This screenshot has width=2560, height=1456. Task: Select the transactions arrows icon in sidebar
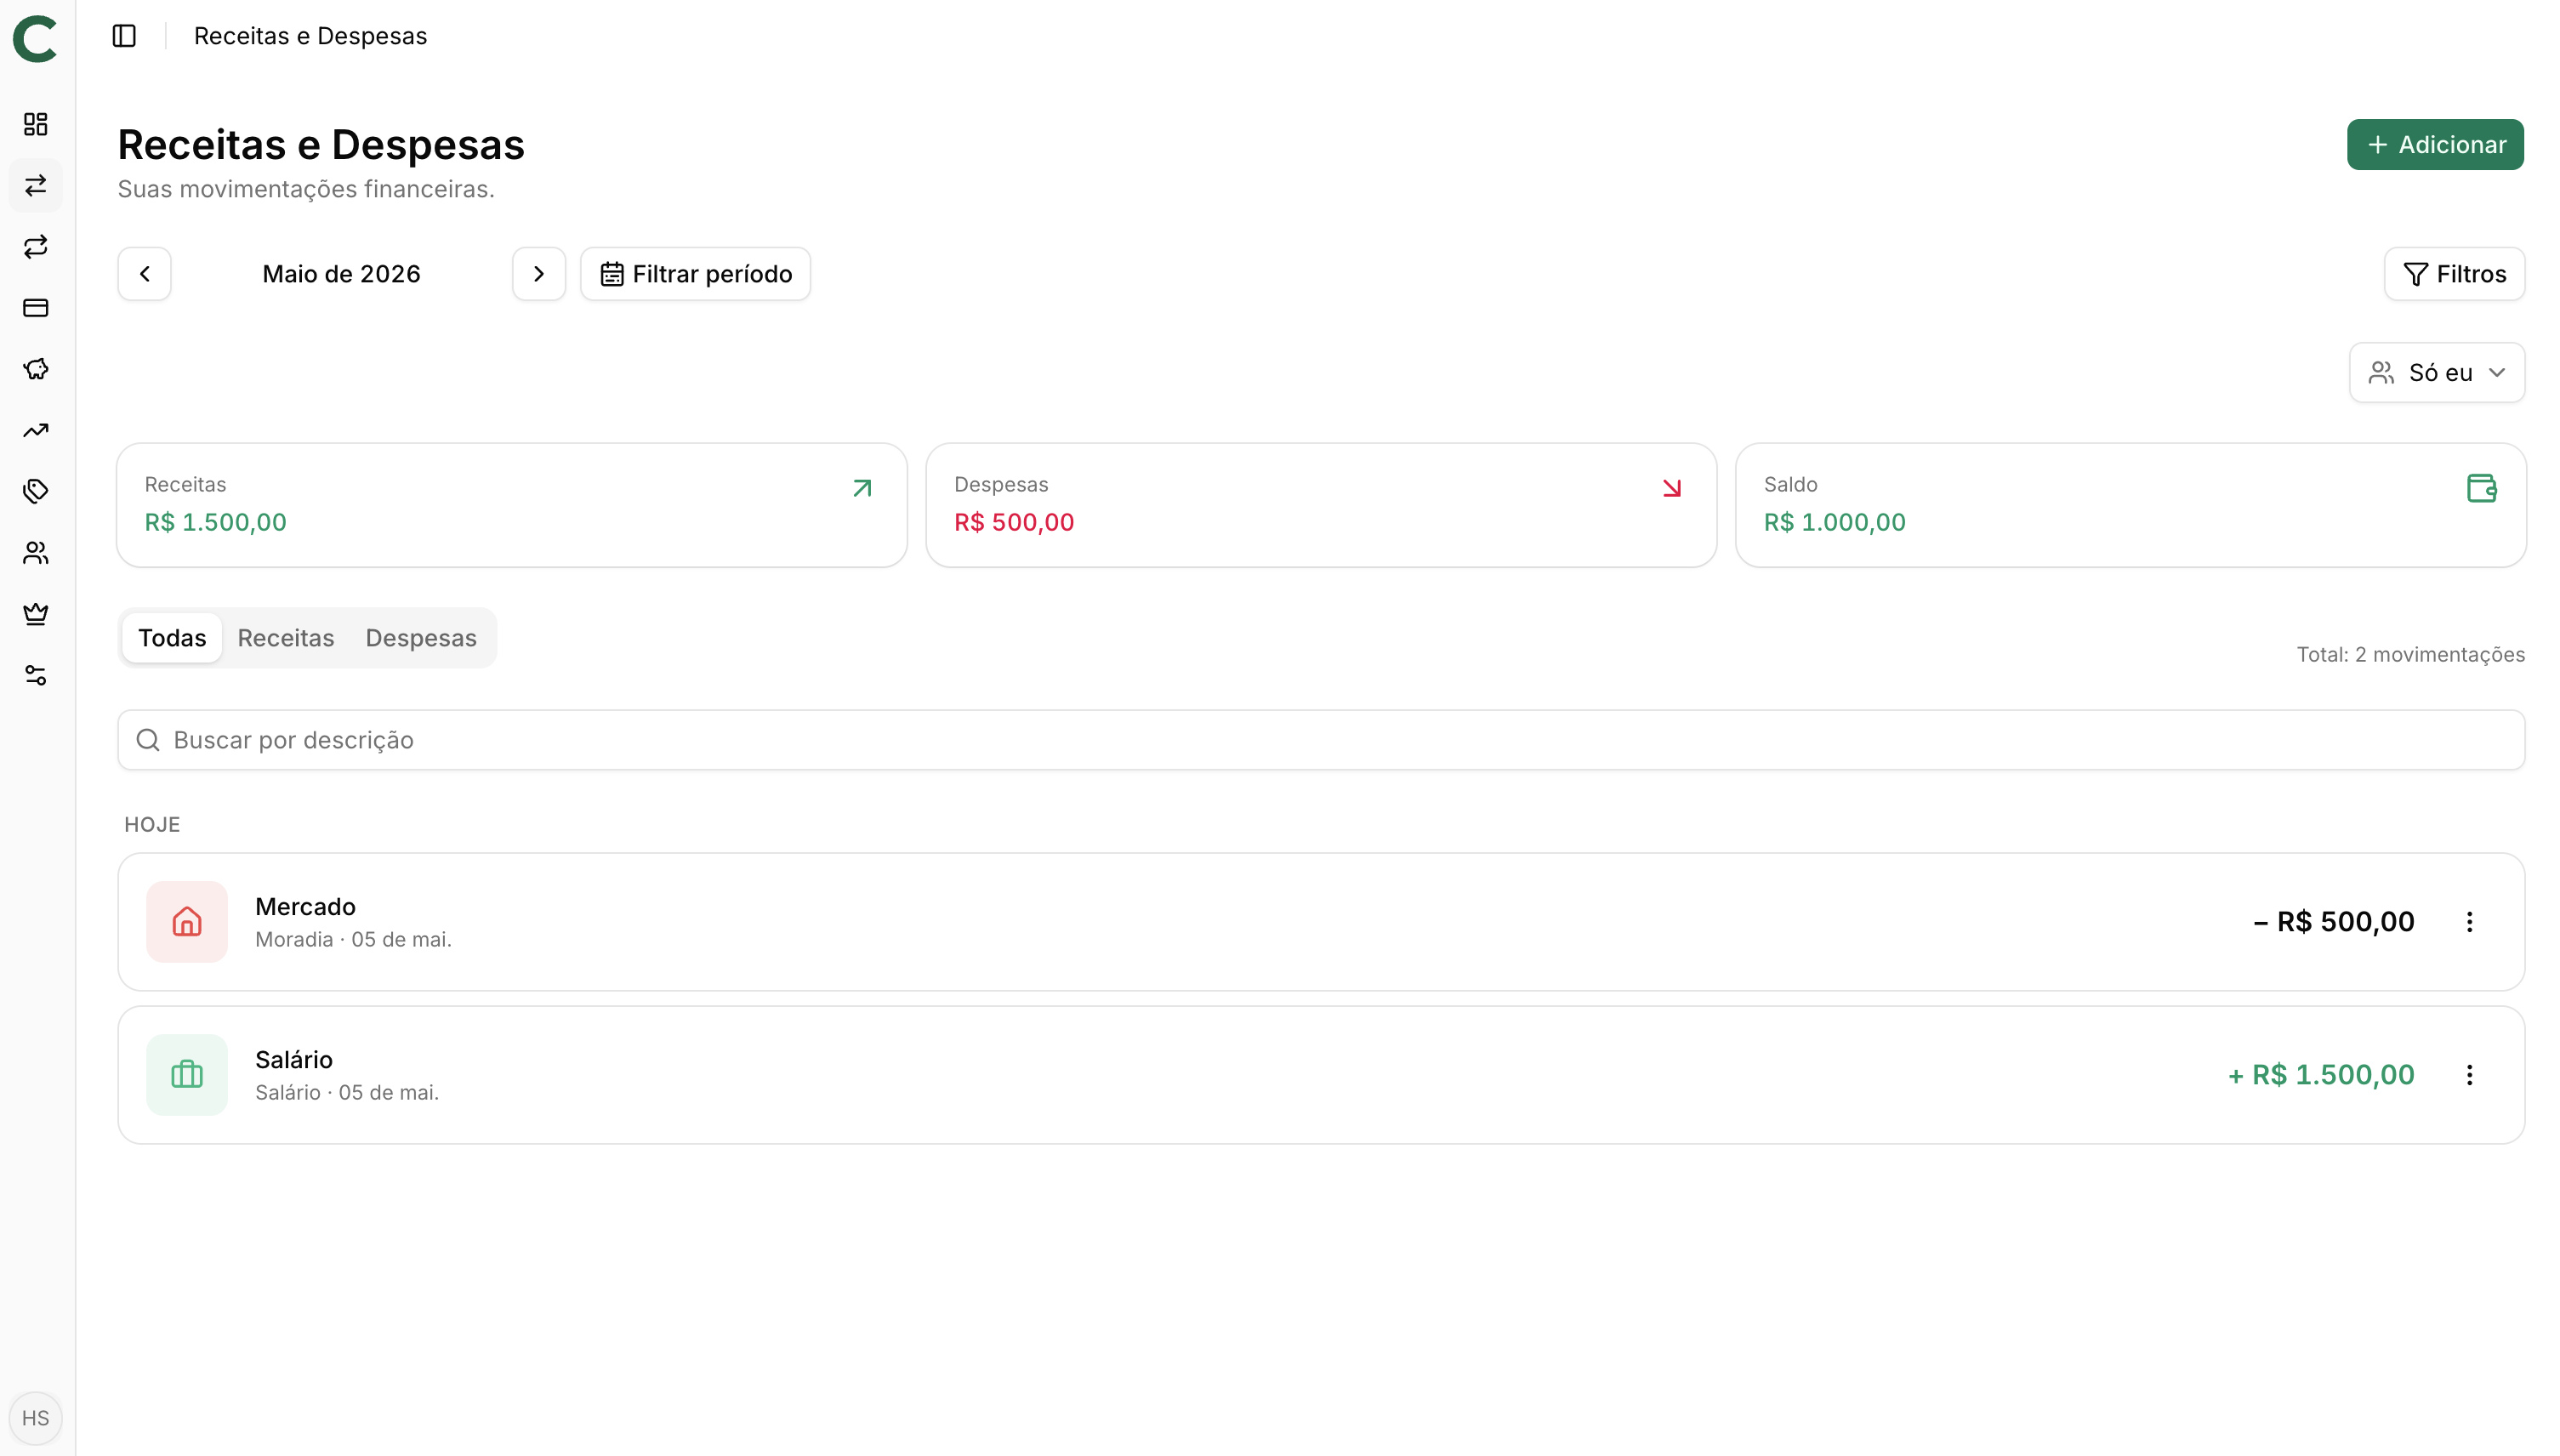(36, 185)
